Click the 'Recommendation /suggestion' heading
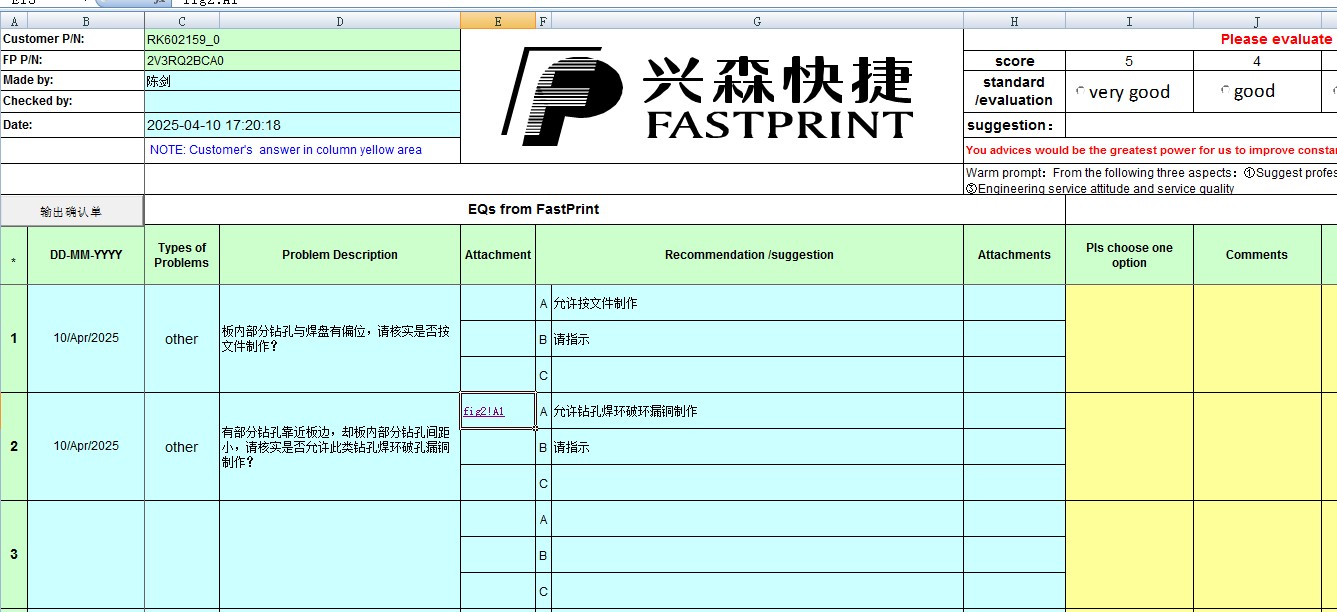This screenshot has height=612, width=1337. (x=749, y=255)
